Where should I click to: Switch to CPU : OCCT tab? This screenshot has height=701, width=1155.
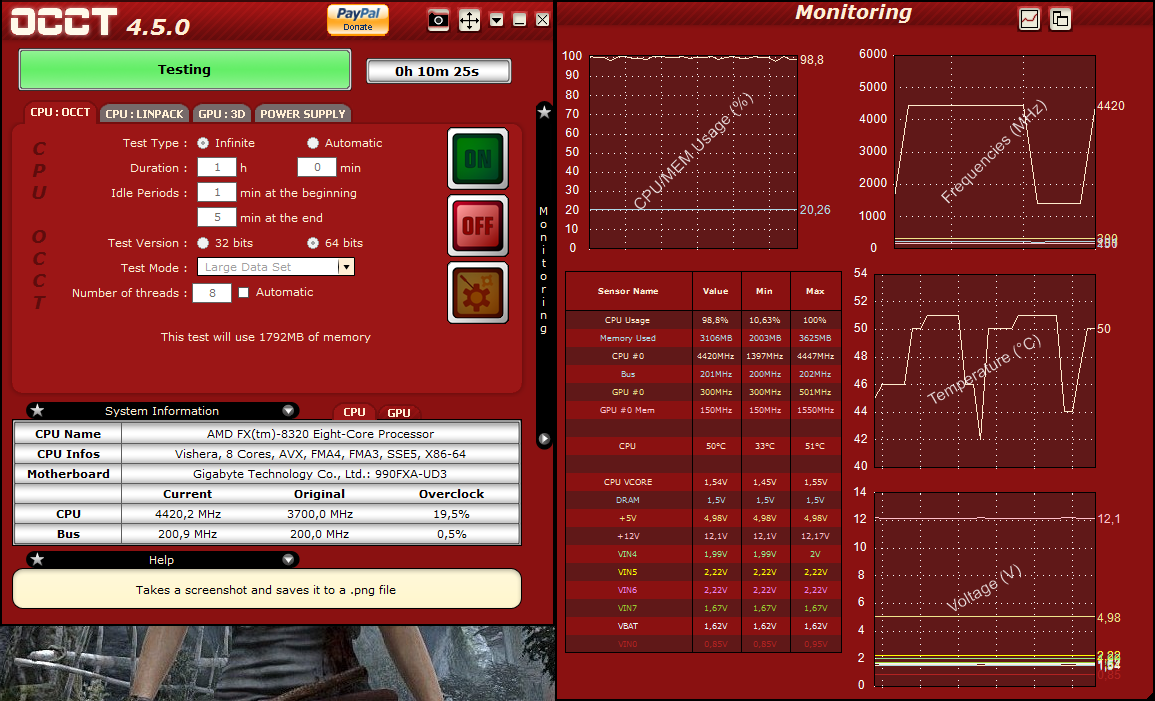click(x=60, y=113)
